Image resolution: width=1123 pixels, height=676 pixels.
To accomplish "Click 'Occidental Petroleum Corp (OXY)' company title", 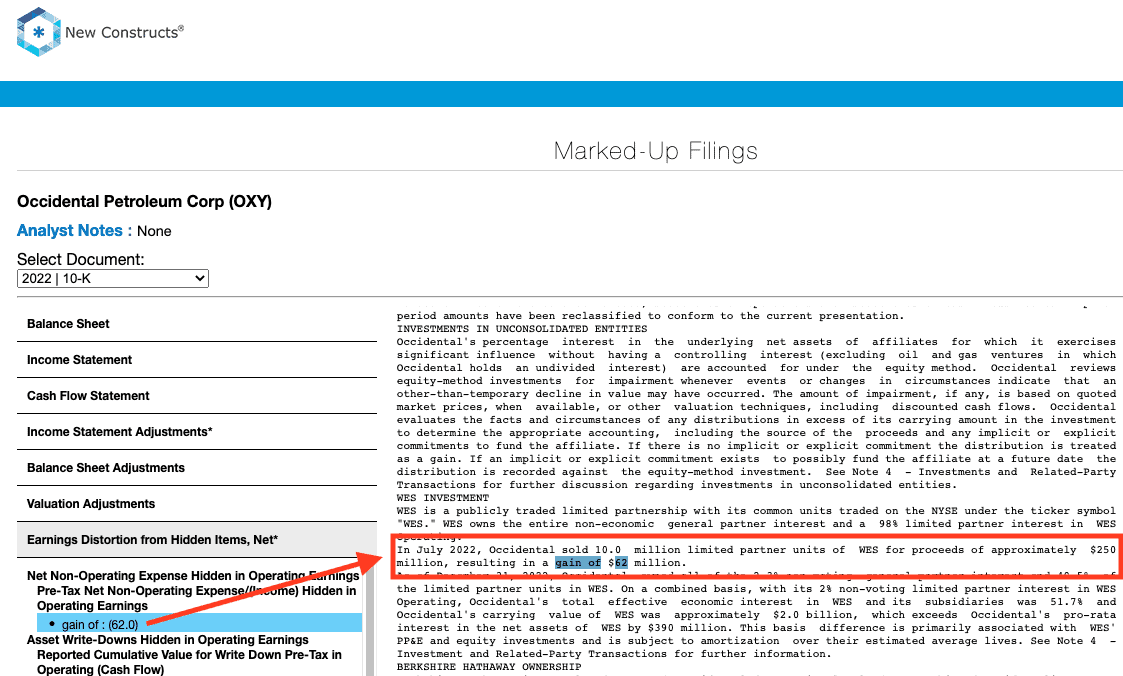I will pyautogui.click(x=145, y=201).
